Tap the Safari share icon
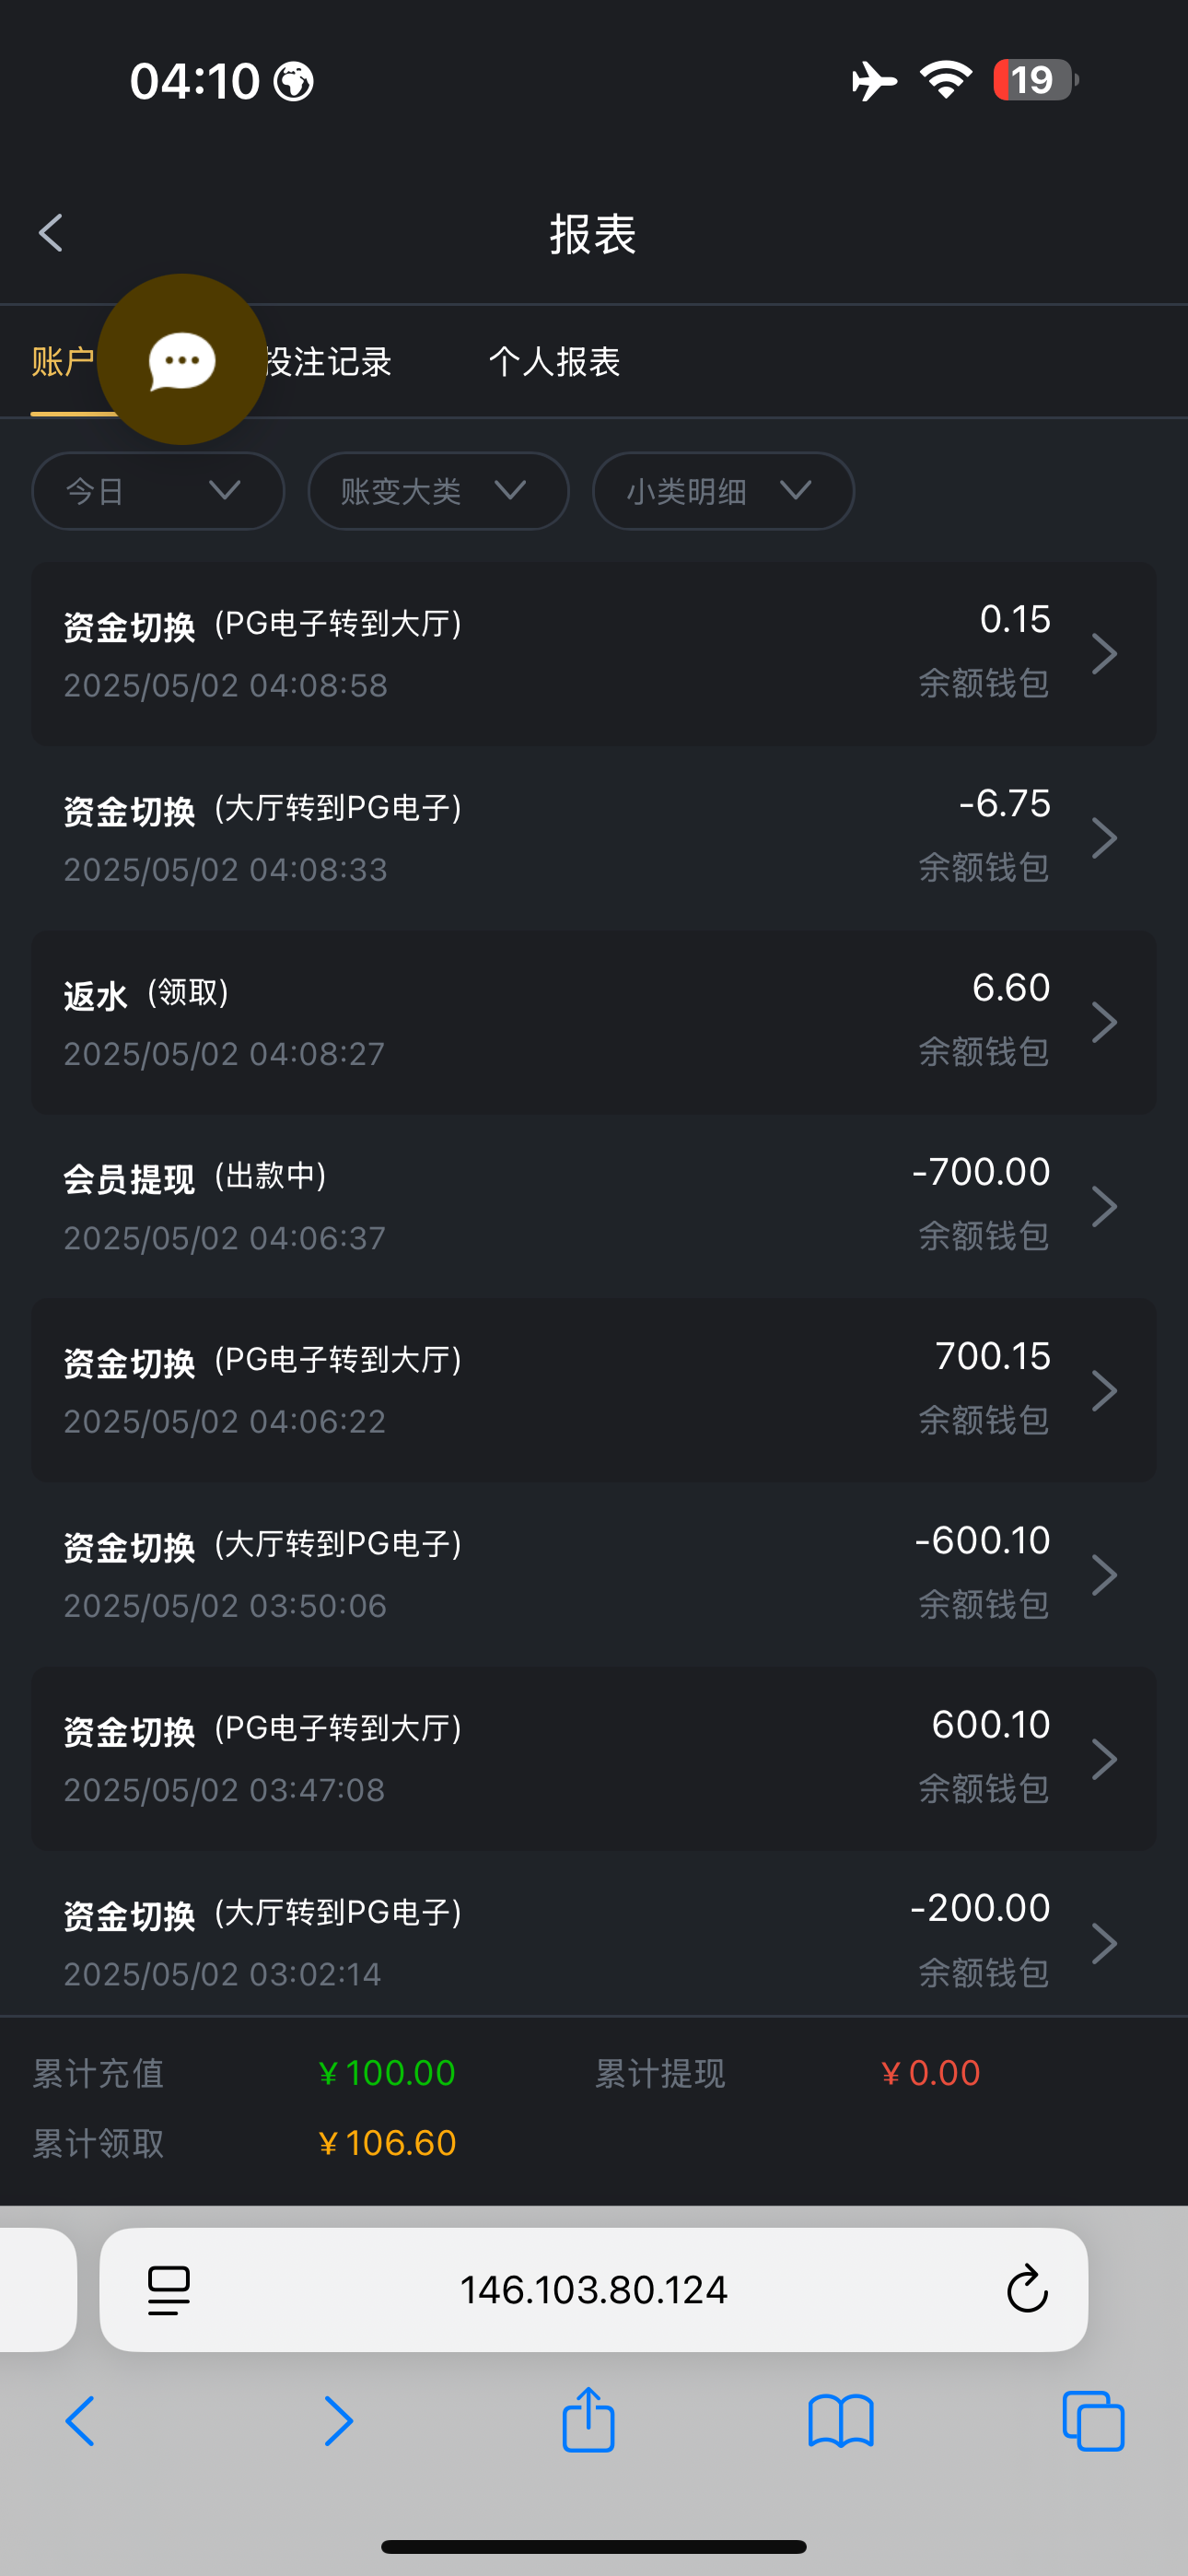Viewport: 1188px width, 2576px height. tap(588, 2421)
